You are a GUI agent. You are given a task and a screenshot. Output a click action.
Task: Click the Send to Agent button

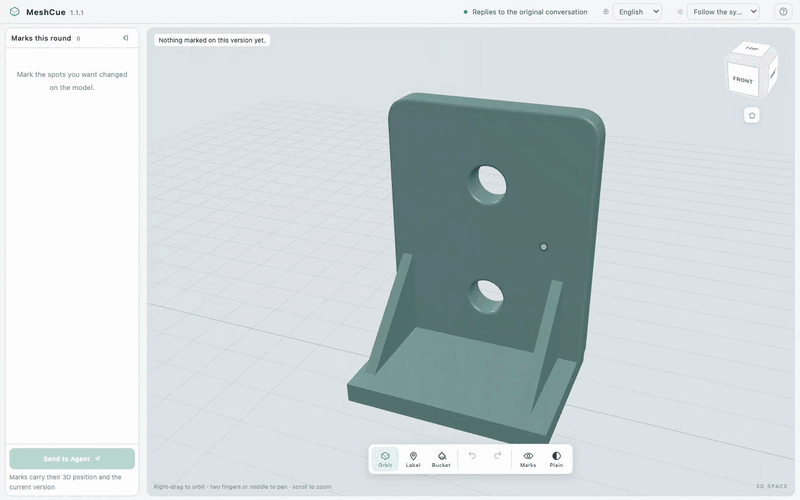pos(72,459)
